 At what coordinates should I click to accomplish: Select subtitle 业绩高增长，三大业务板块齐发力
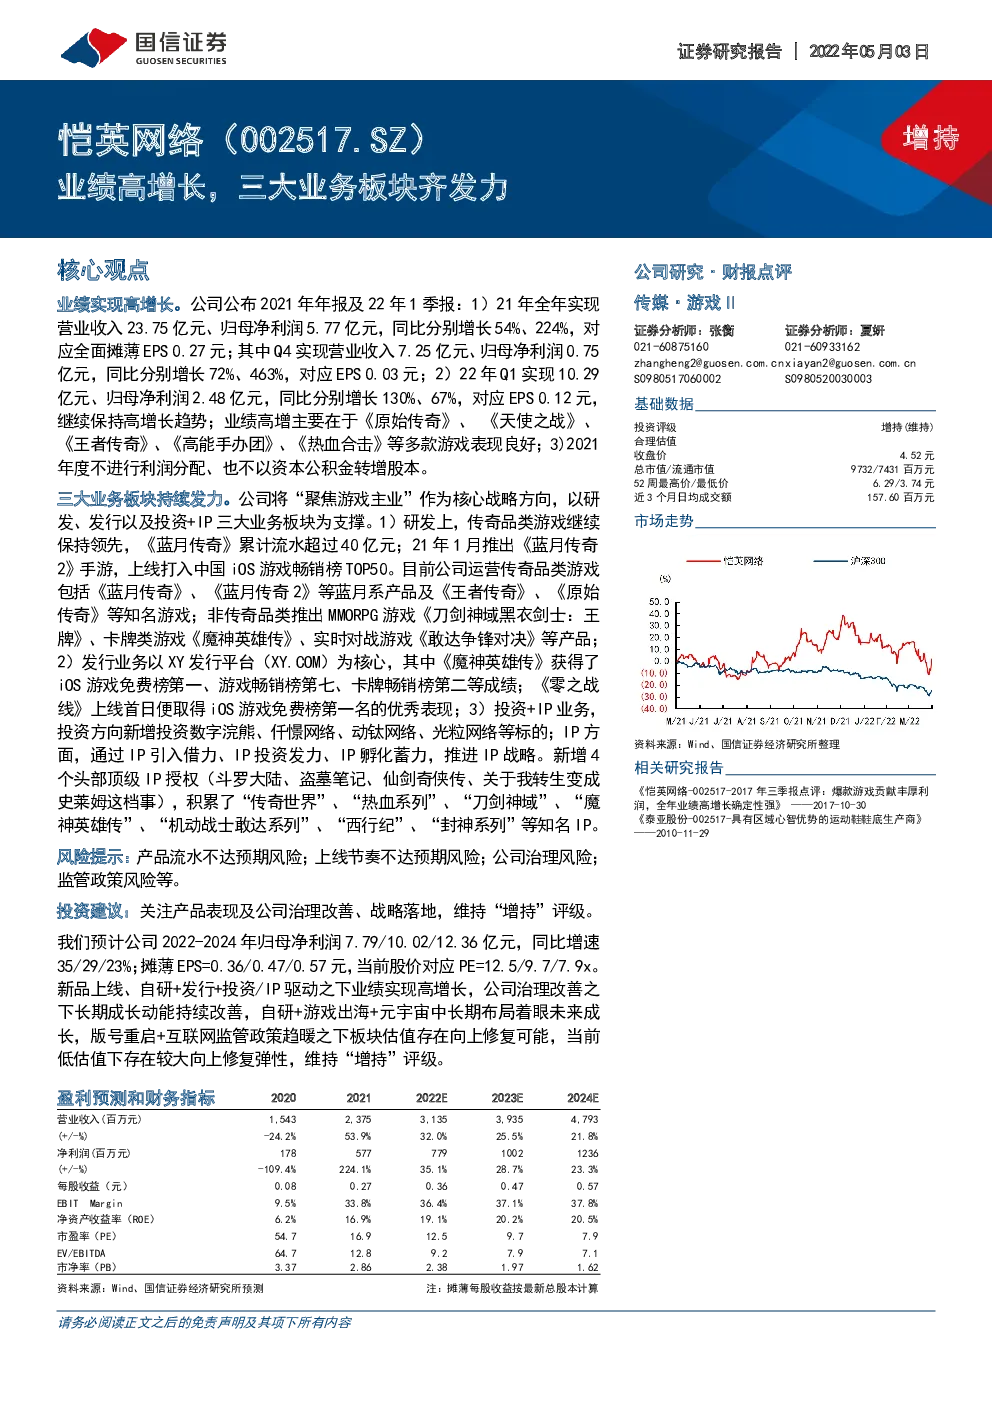[283, 188]
